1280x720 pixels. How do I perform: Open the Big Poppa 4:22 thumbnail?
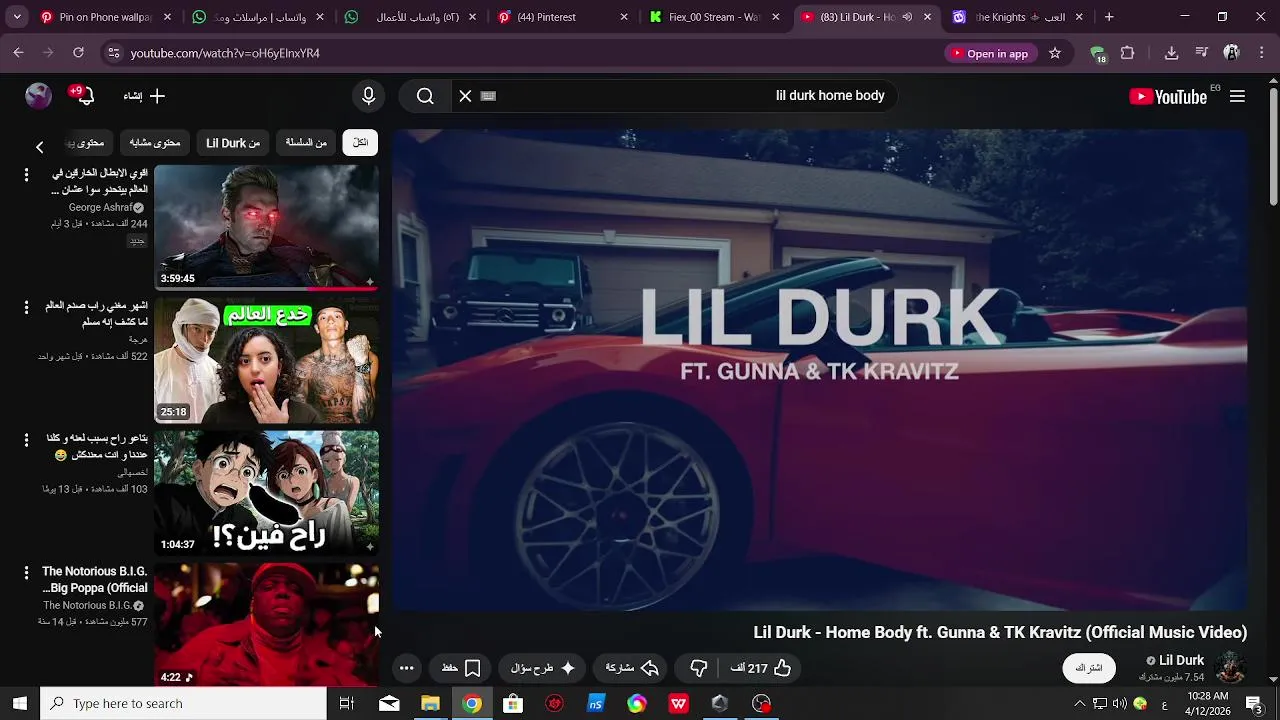pyautogui.click(x=266, y=625)
